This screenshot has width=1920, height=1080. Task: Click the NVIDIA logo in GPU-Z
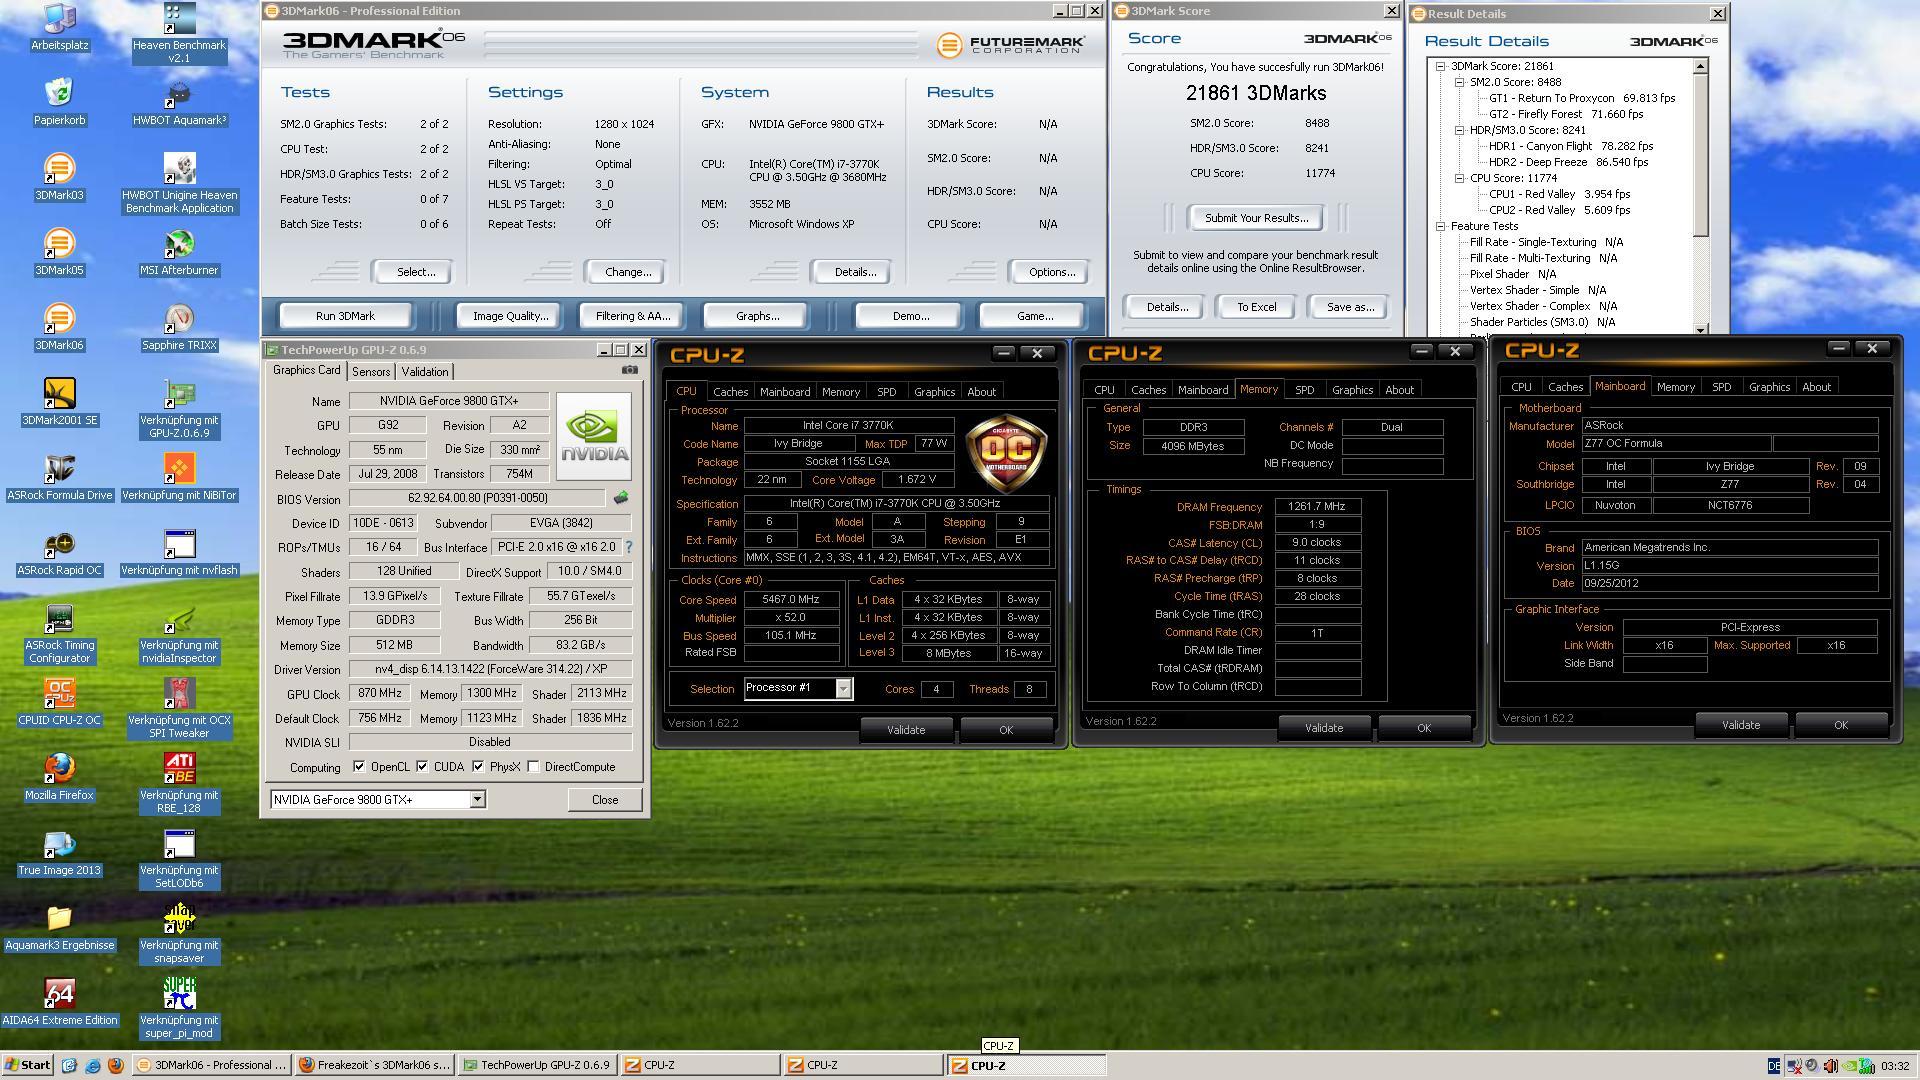[x=594, y=436]
